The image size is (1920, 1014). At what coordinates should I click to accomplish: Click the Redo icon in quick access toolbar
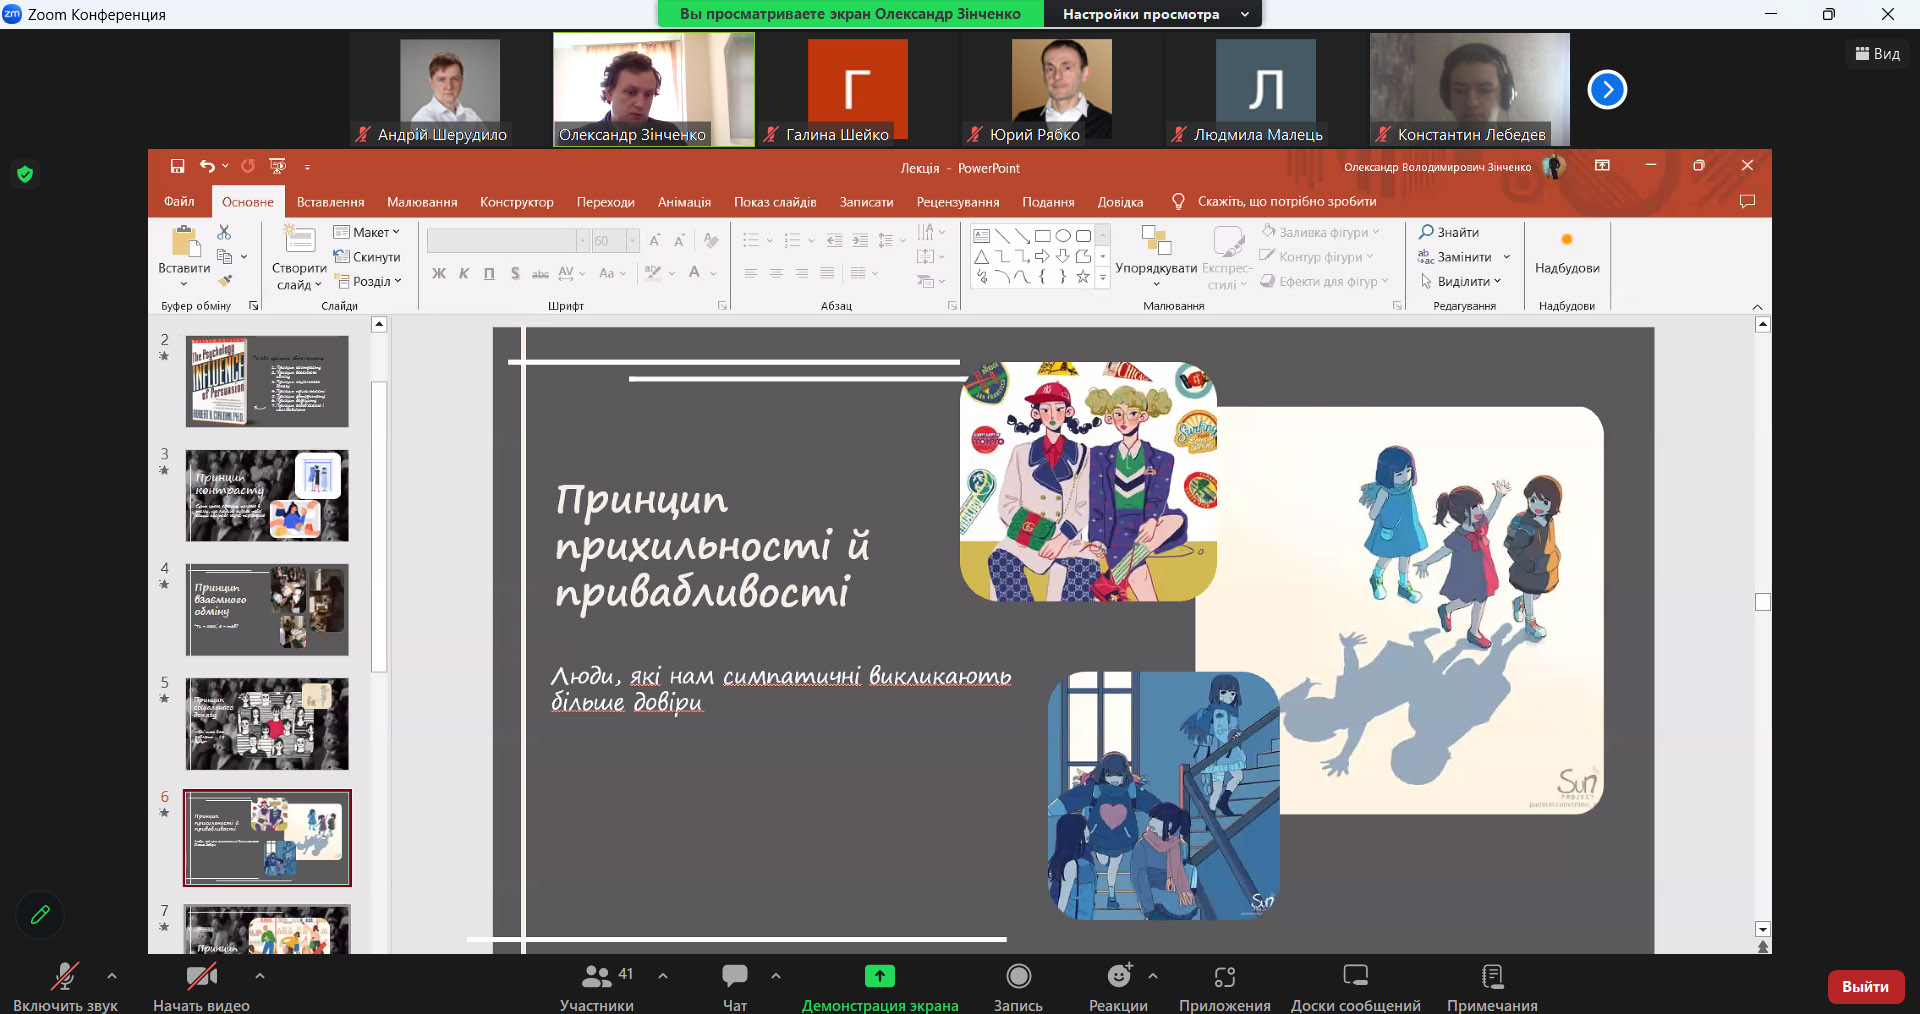248,166
